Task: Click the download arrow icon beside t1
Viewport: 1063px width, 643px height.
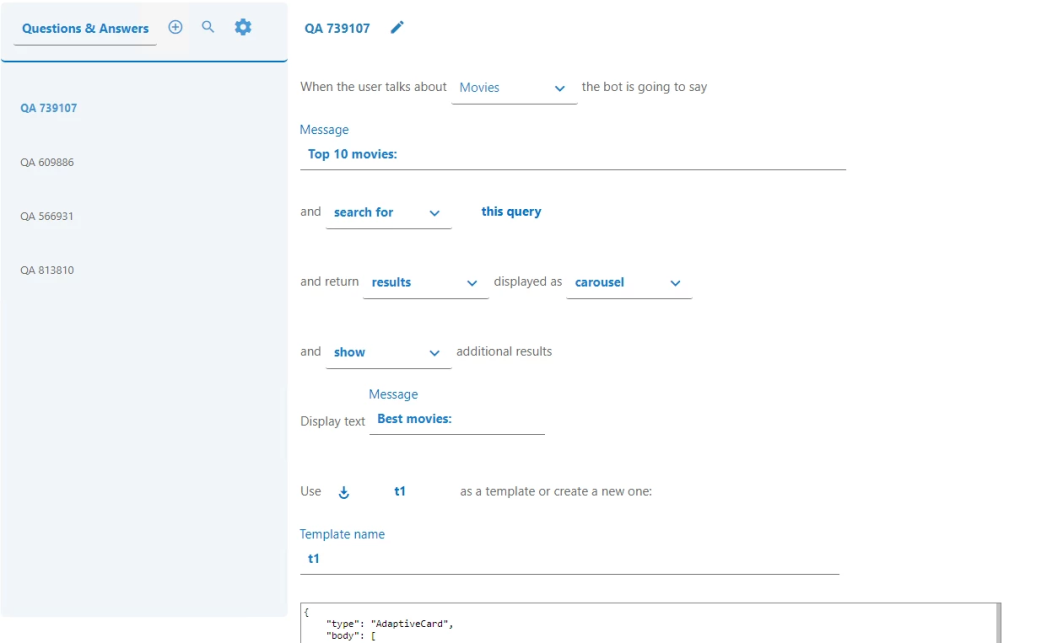Action: 344,492
